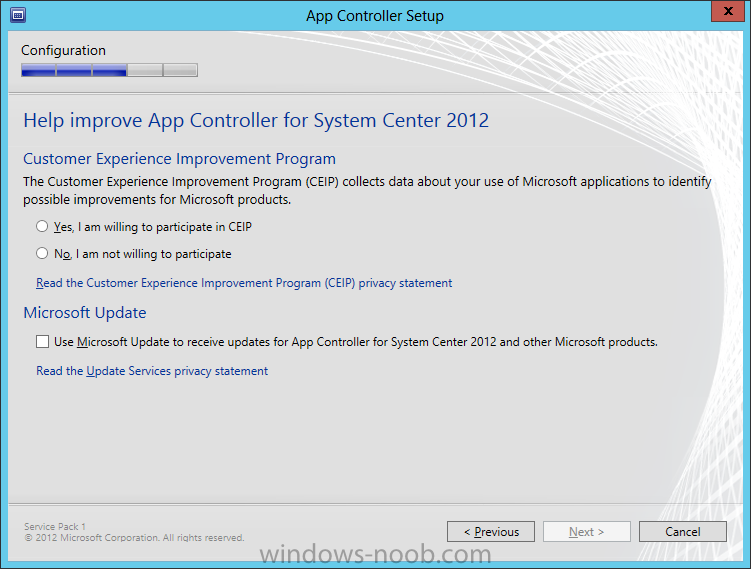Go back with the Previous button

491,532
